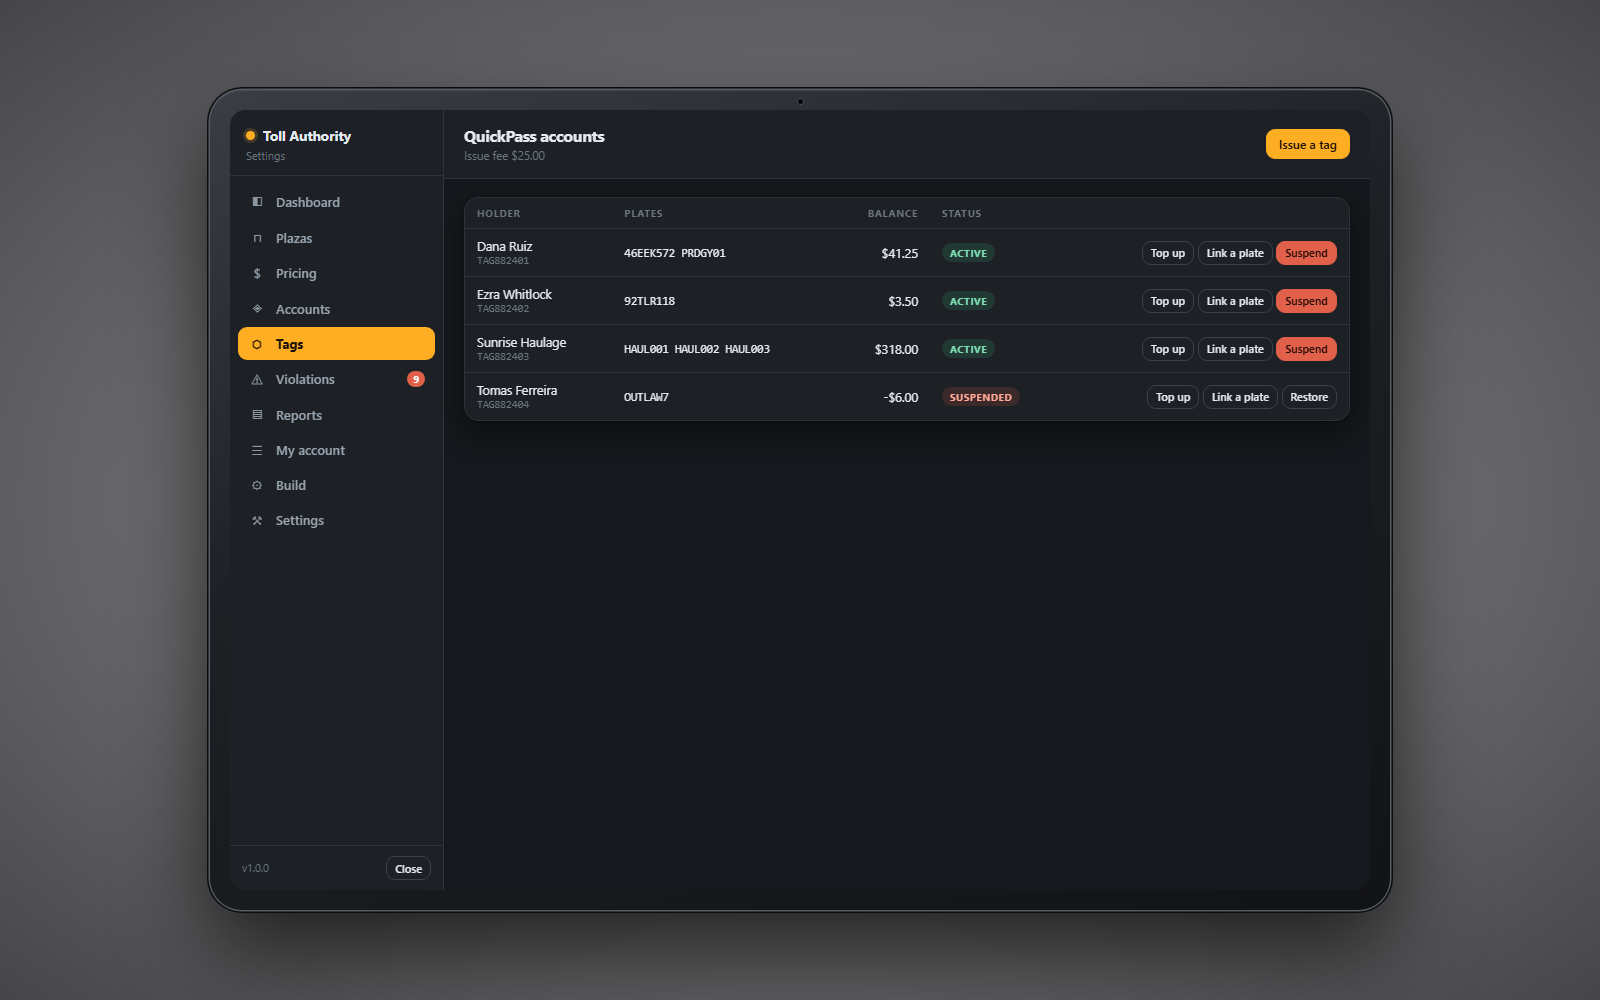Restore Tomas Ferreira's suspended tag
Screen dimensions: 1600x1000
(1309, 397)
